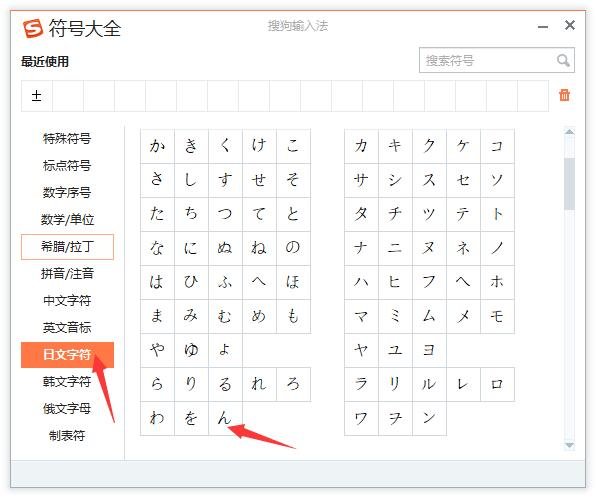This screenshot has width=596, height=498.
Task: Insert hiragana を
Action: [x=191, y=418]
